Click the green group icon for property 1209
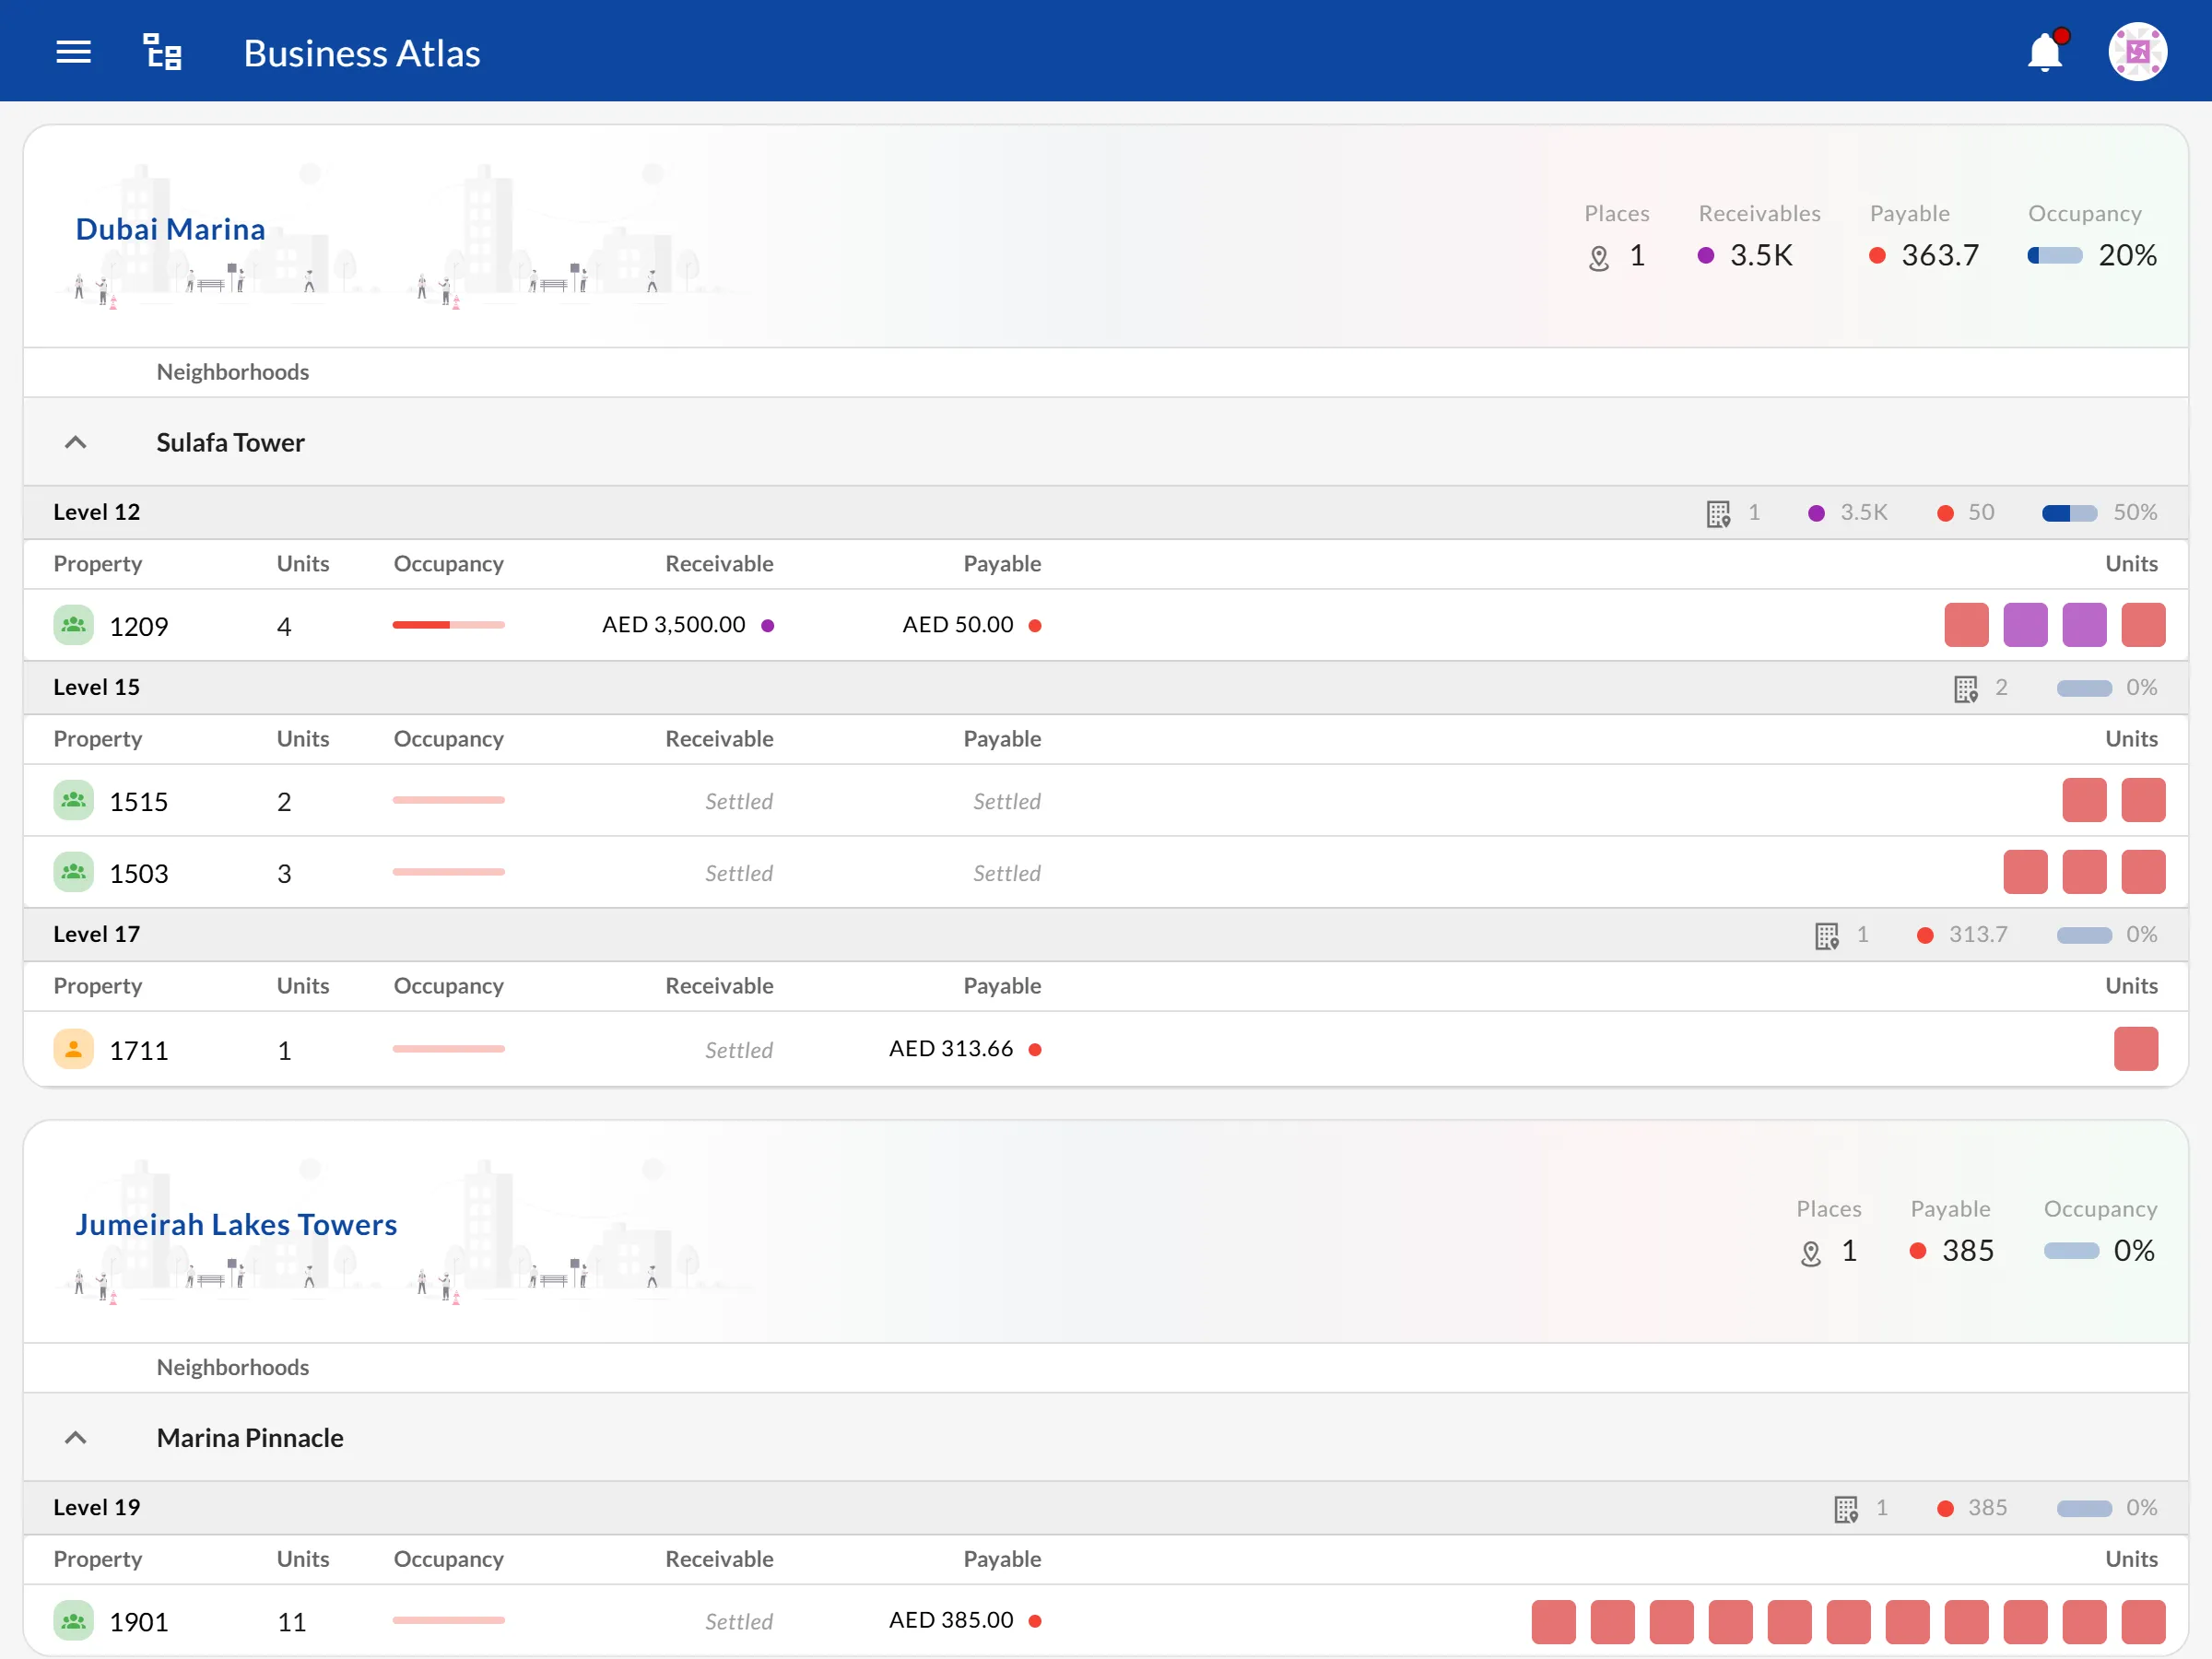The width and height of the screenshot is (2212, 1659). [73, 625]
